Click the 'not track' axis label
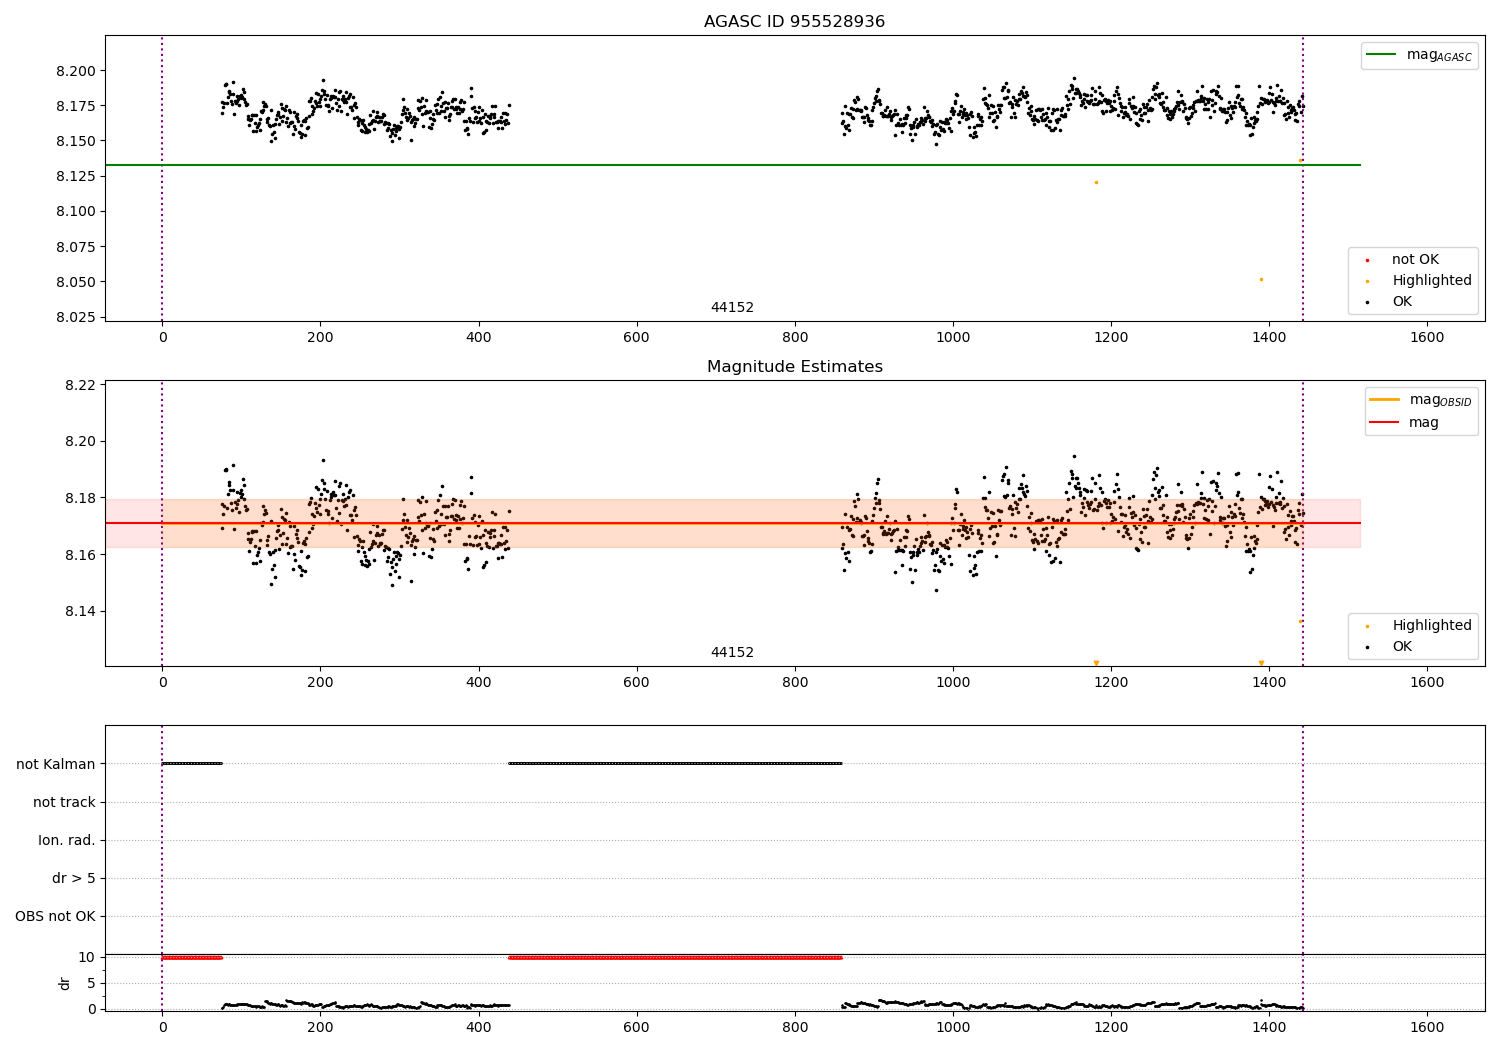The image size is (1500, 1050). point(64,802)
